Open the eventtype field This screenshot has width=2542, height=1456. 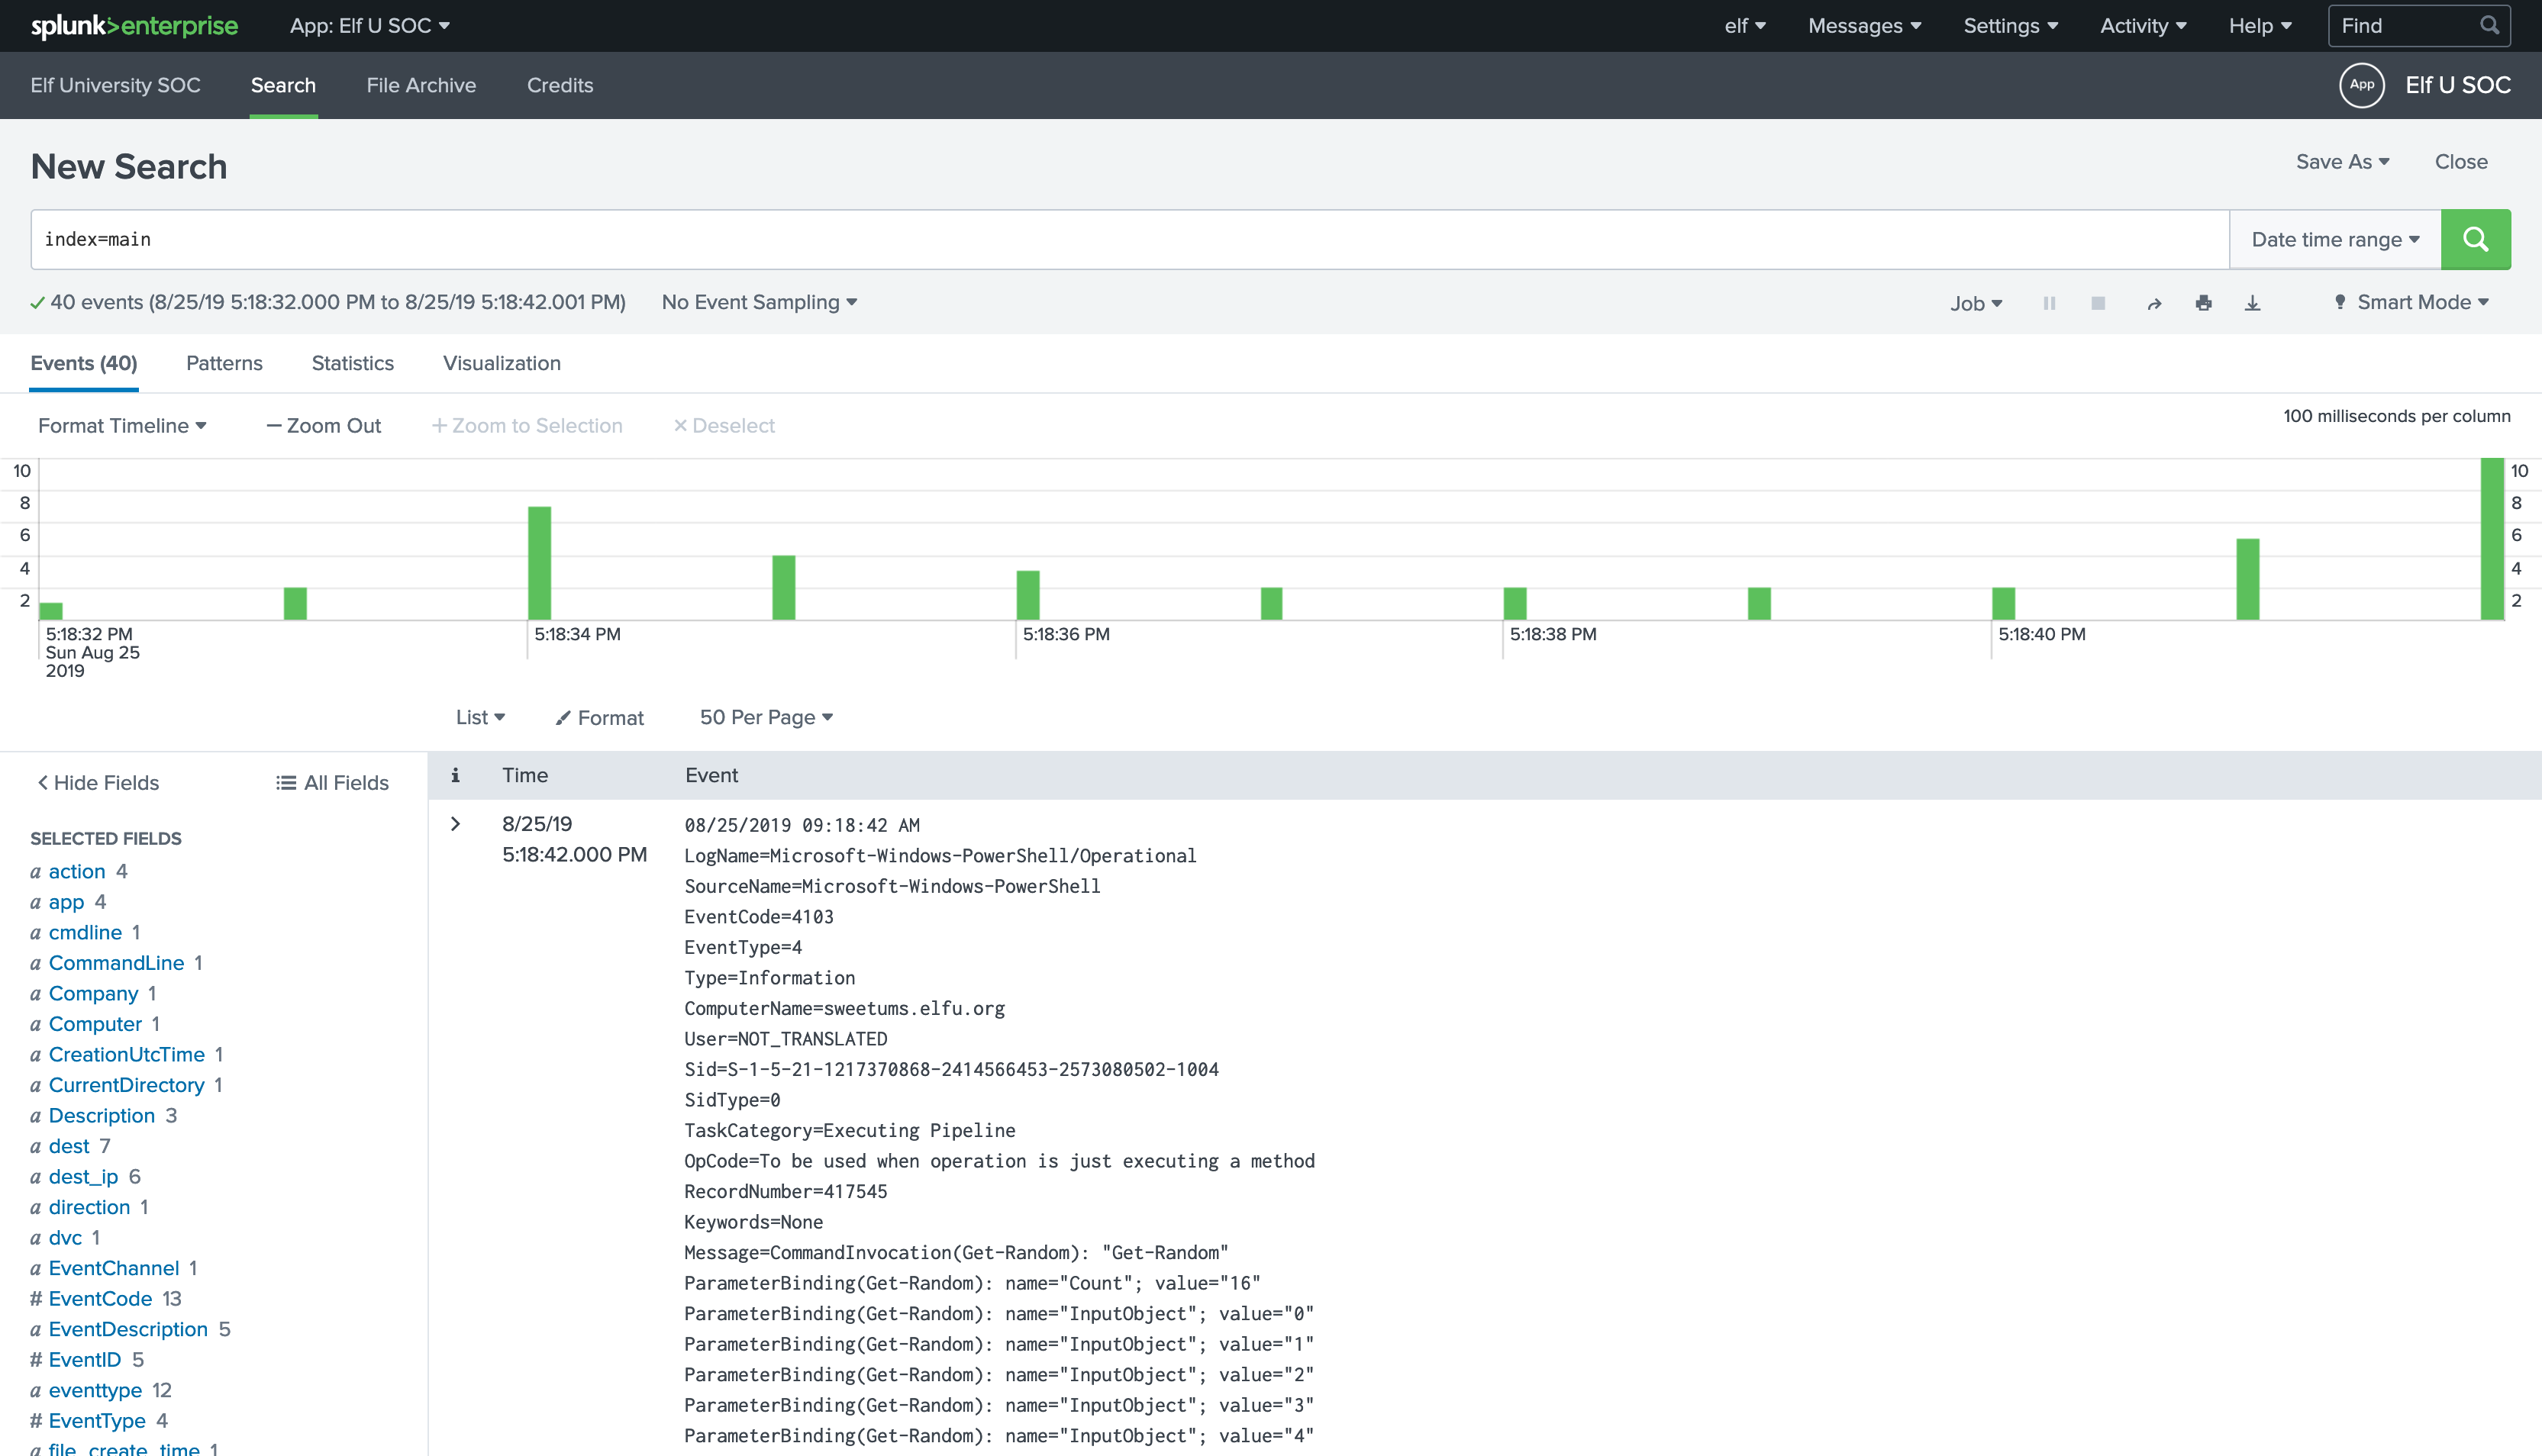[95, 1390]
